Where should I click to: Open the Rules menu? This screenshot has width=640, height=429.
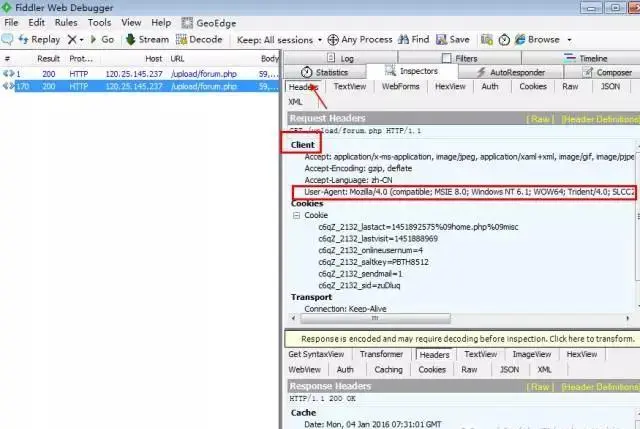pos(66,23)
